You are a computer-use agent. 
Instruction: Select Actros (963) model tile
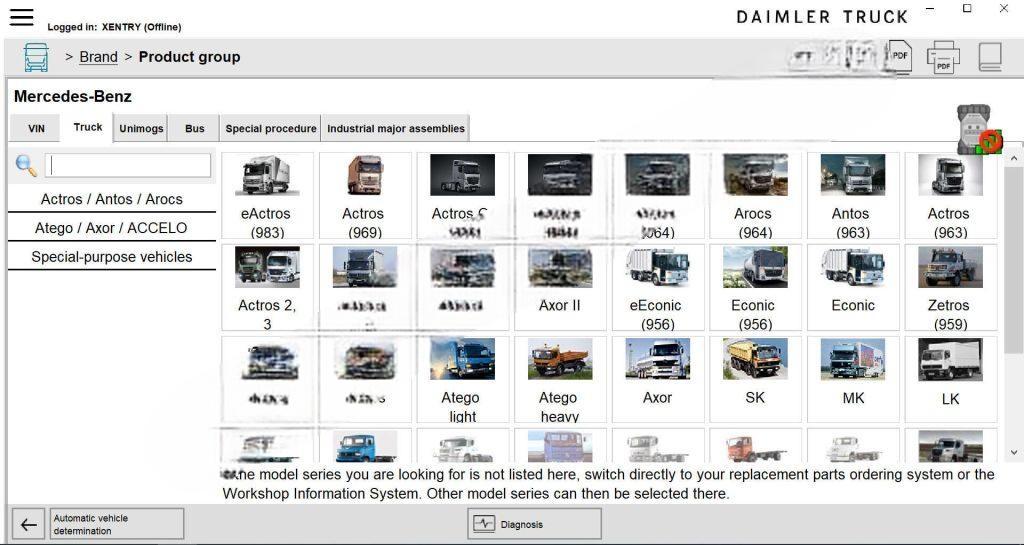950,195
